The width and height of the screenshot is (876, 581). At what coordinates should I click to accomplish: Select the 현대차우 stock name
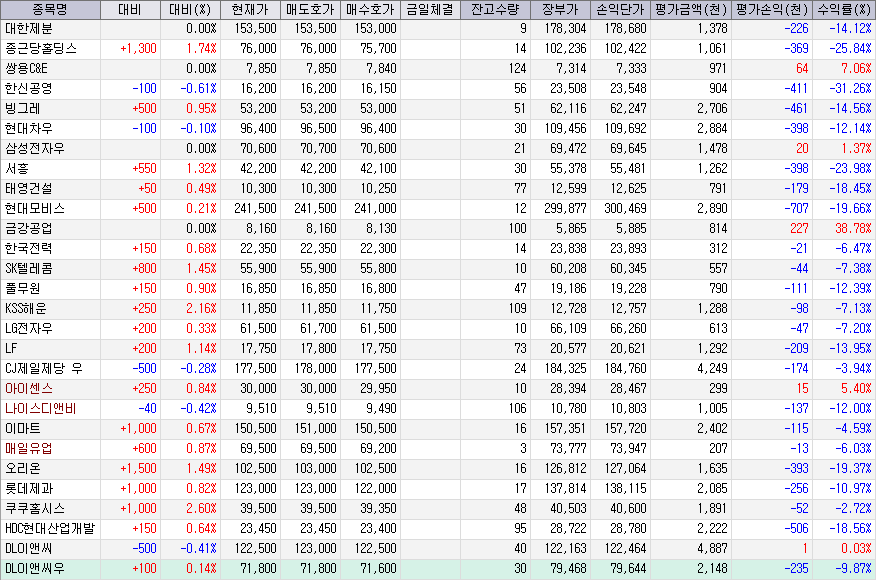pos(28,128)
